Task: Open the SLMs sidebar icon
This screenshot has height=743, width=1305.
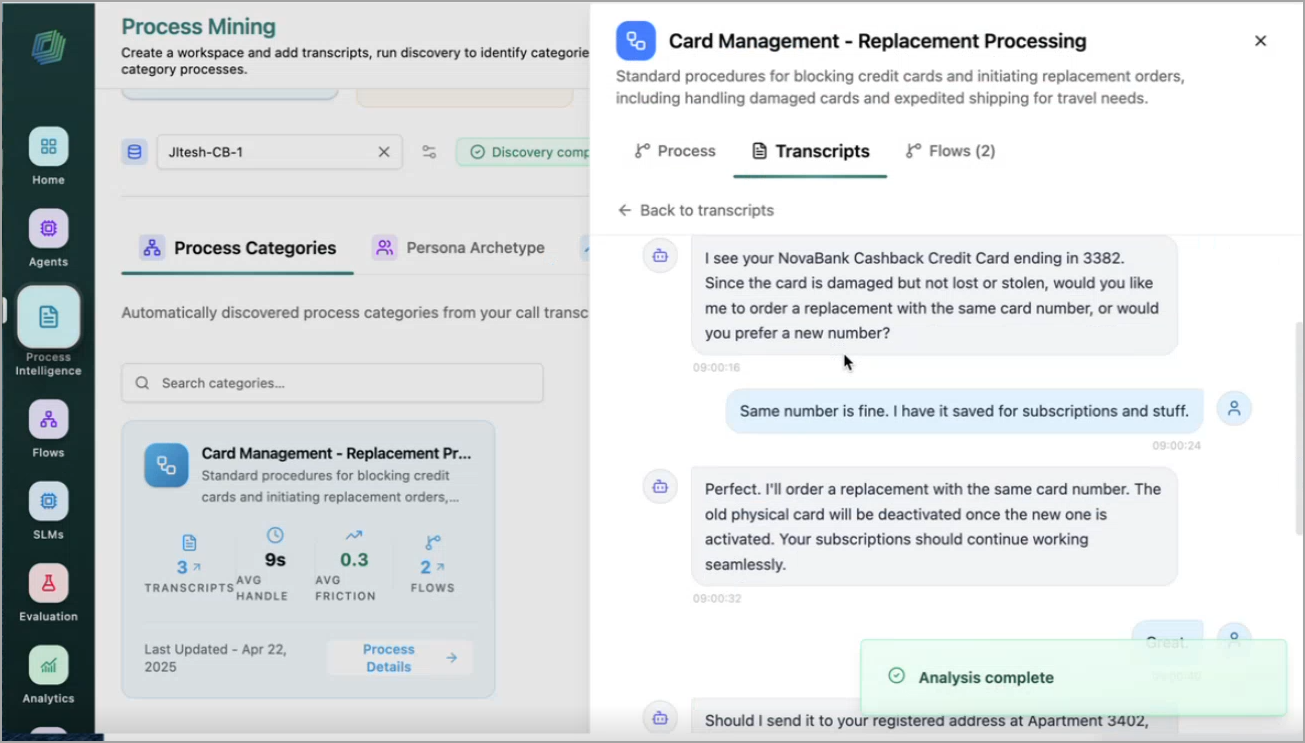Action: click(48, 502)
